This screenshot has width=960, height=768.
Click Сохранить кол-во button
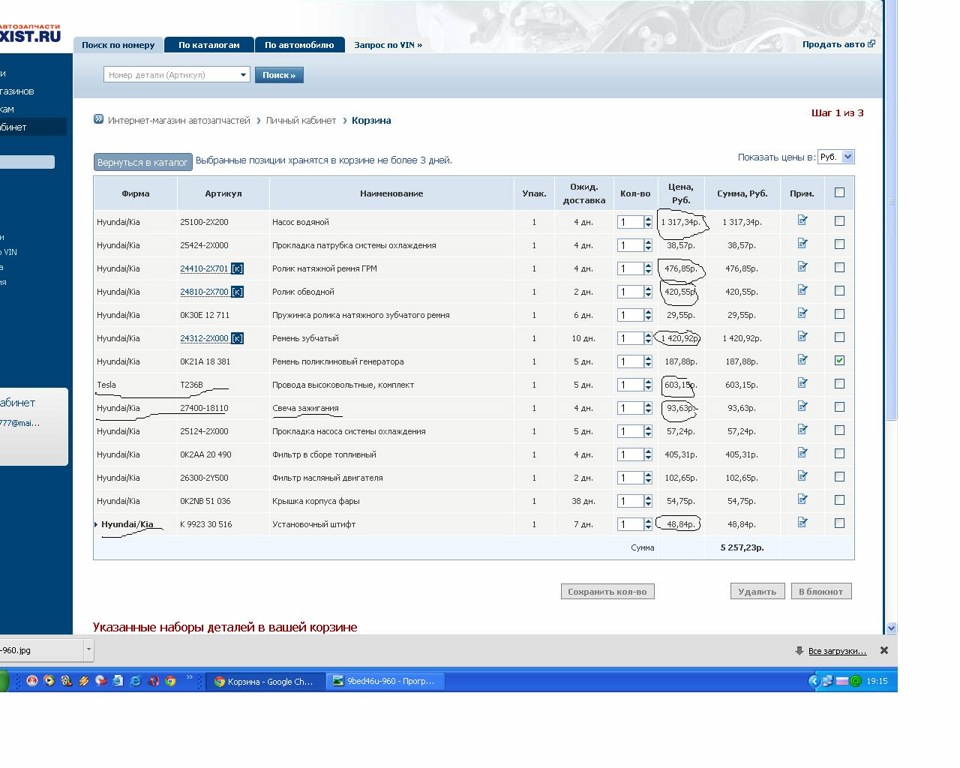[607, 592]
